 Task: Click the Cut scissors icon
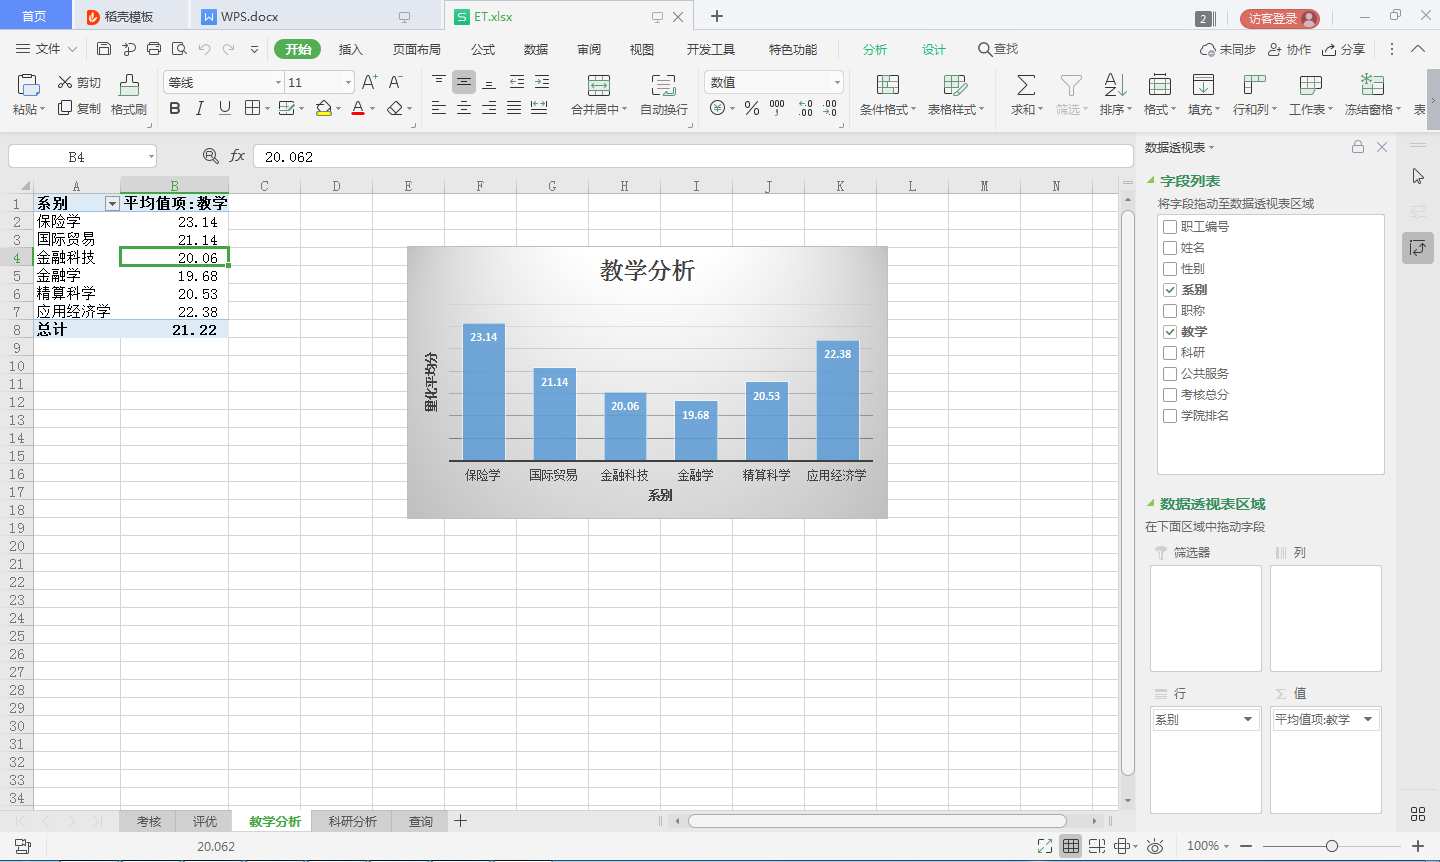65,82
